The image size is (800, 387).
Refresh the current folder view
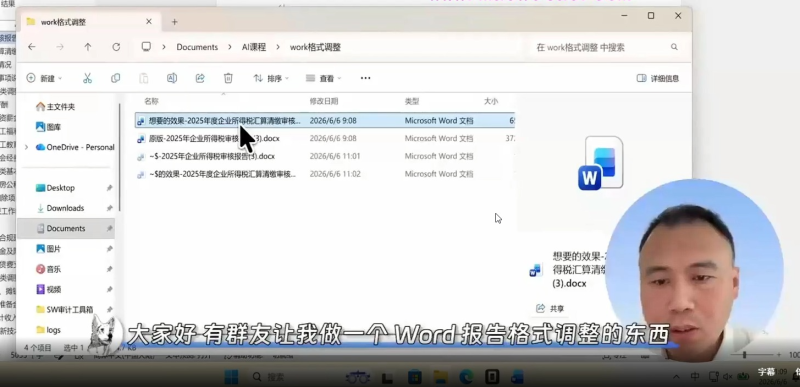[116, 47]
